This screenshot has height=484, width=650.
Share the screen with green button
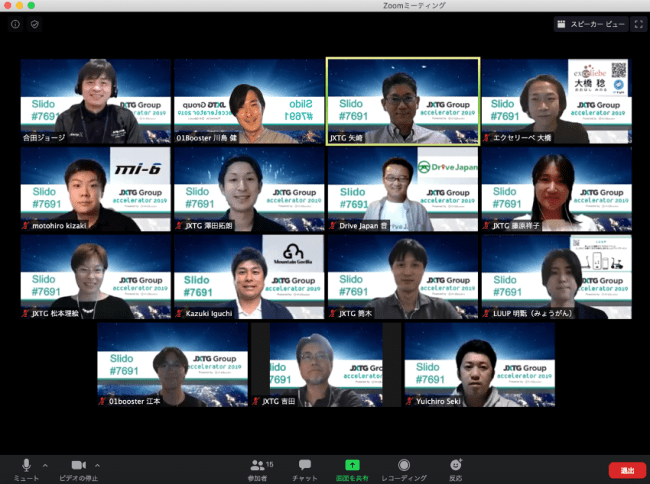click(x=352, y=470)
